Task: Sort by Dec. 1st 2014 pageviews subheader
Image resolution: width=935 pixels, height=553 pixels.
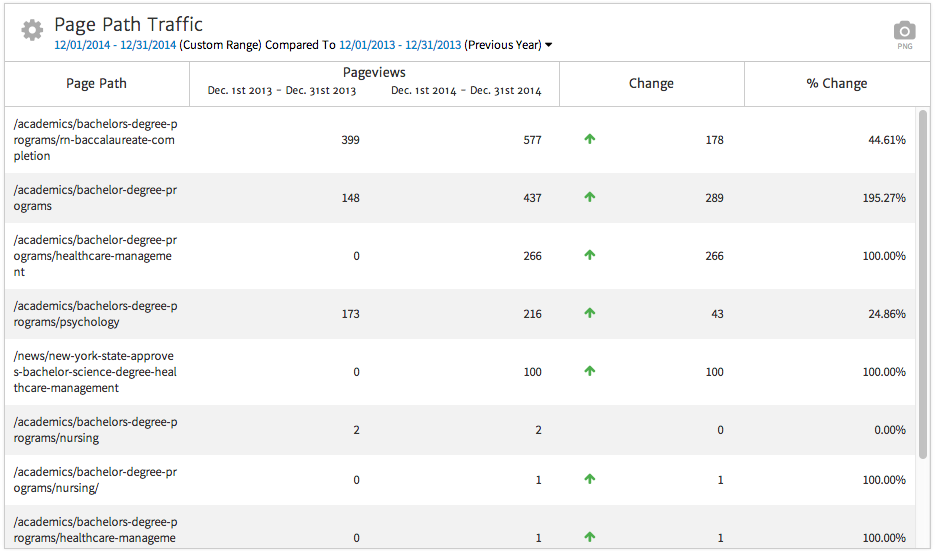Action: coord(466,91)
